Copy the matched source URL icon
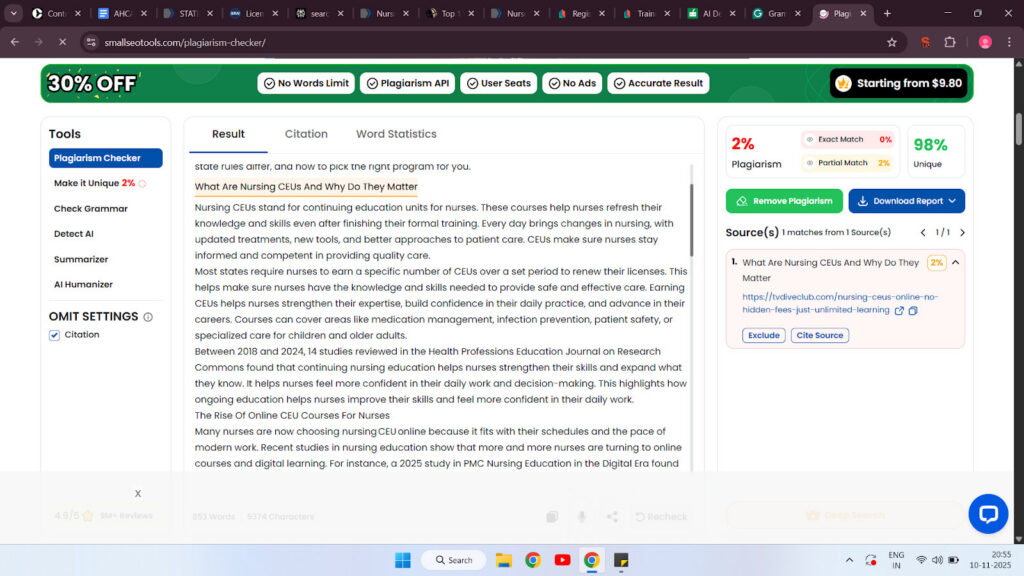Viewport: 1024px width, 576px height. (913, 311)
